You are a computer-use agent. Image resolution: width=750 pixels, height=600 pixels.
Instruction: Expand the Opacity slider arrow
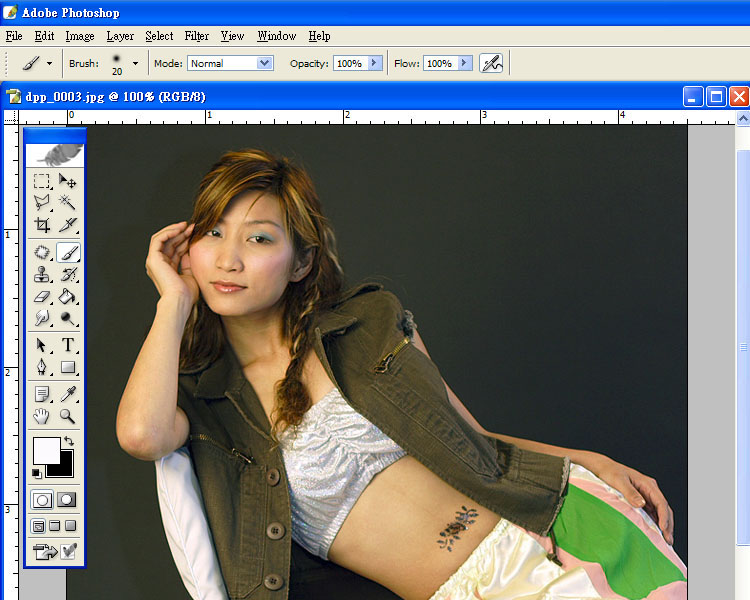[x=375, y=63]
